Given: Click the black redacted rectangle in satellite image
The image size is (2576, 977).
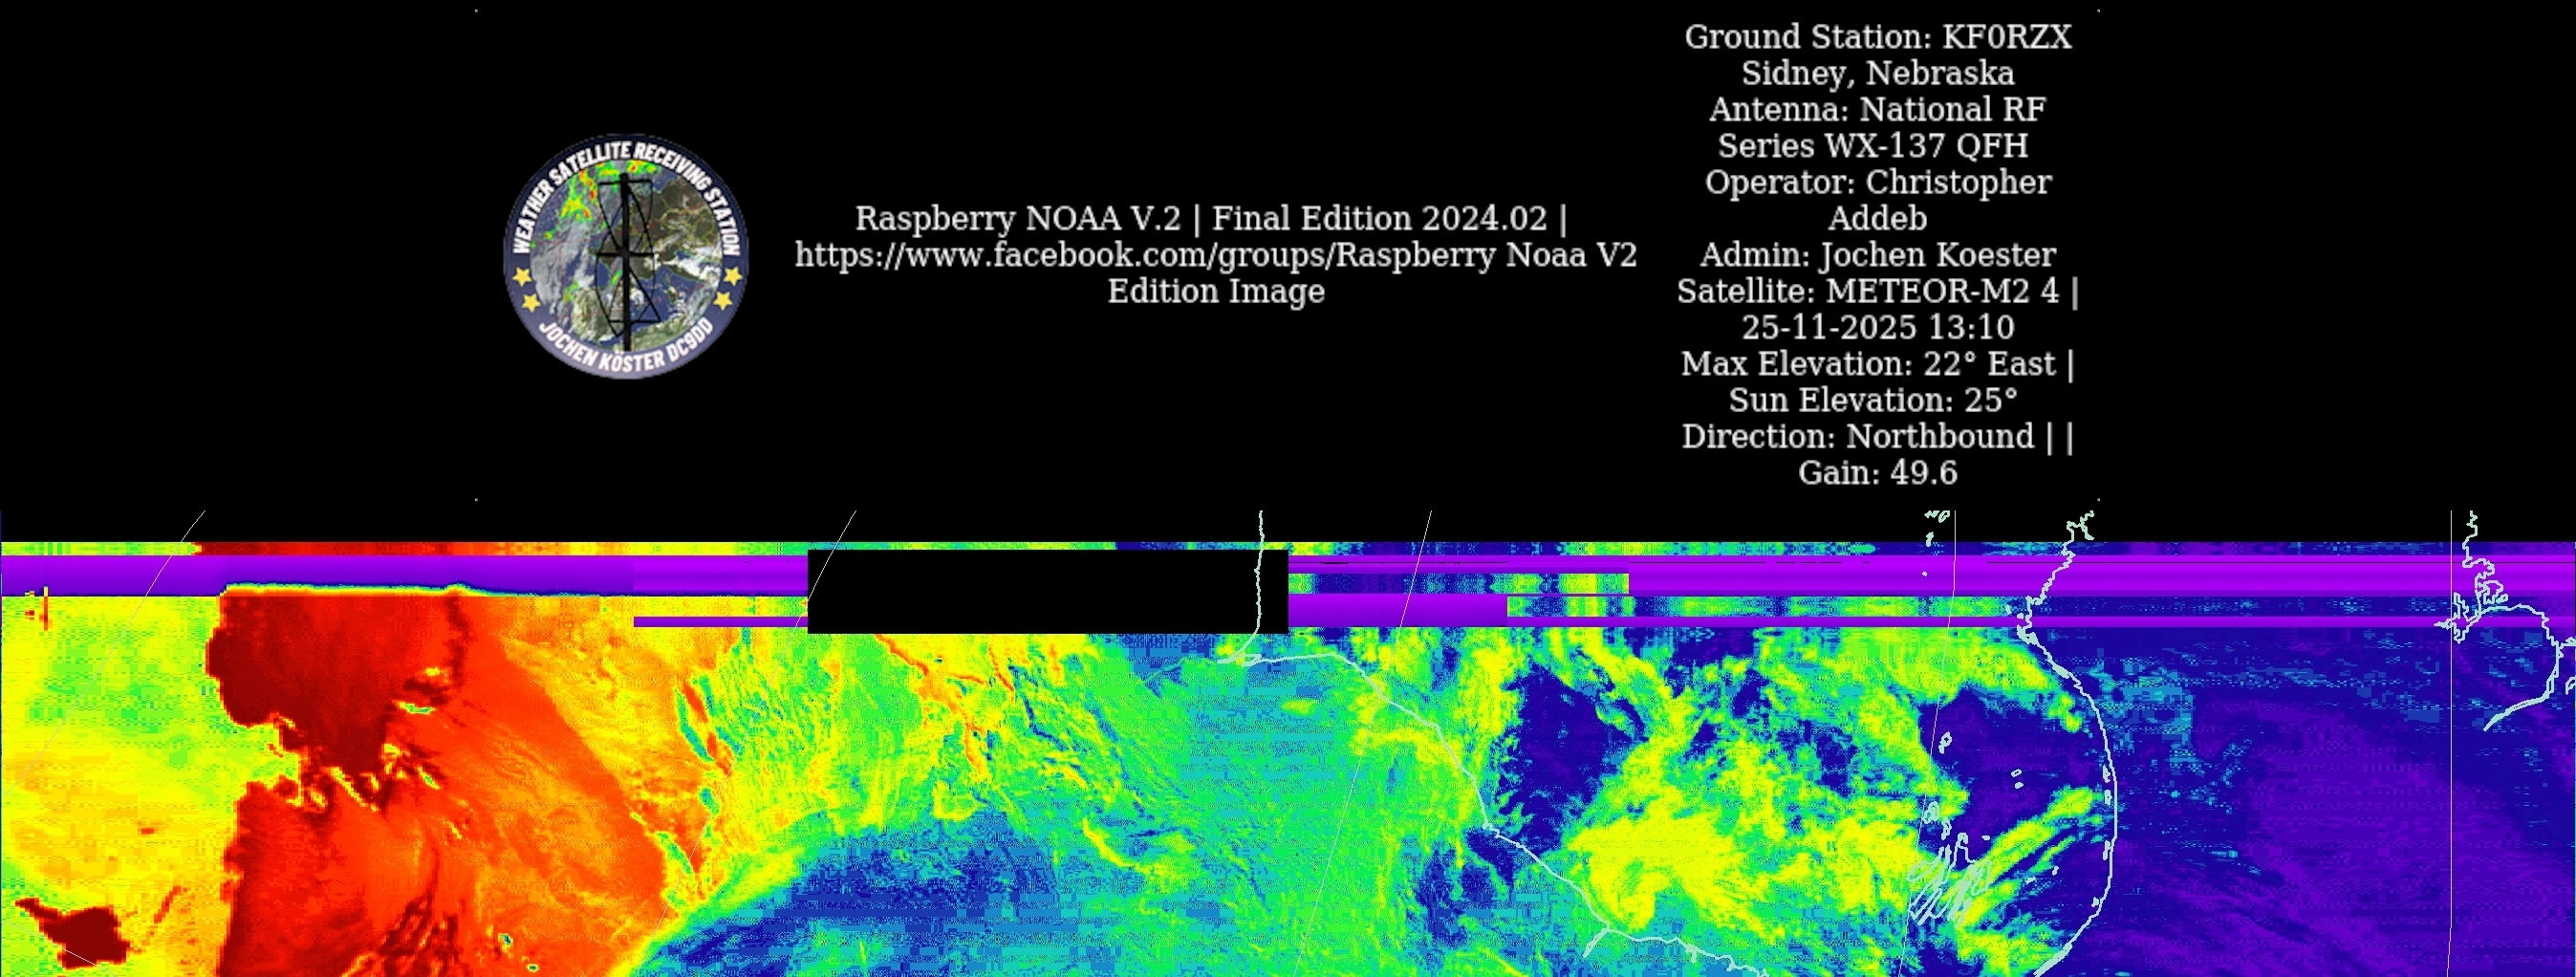Looking at the screenshot, I should 1046,591.
